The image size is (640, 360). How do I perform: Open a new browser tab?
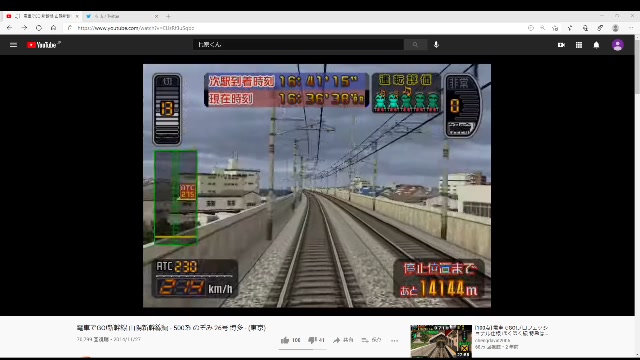tap(168, 16)
